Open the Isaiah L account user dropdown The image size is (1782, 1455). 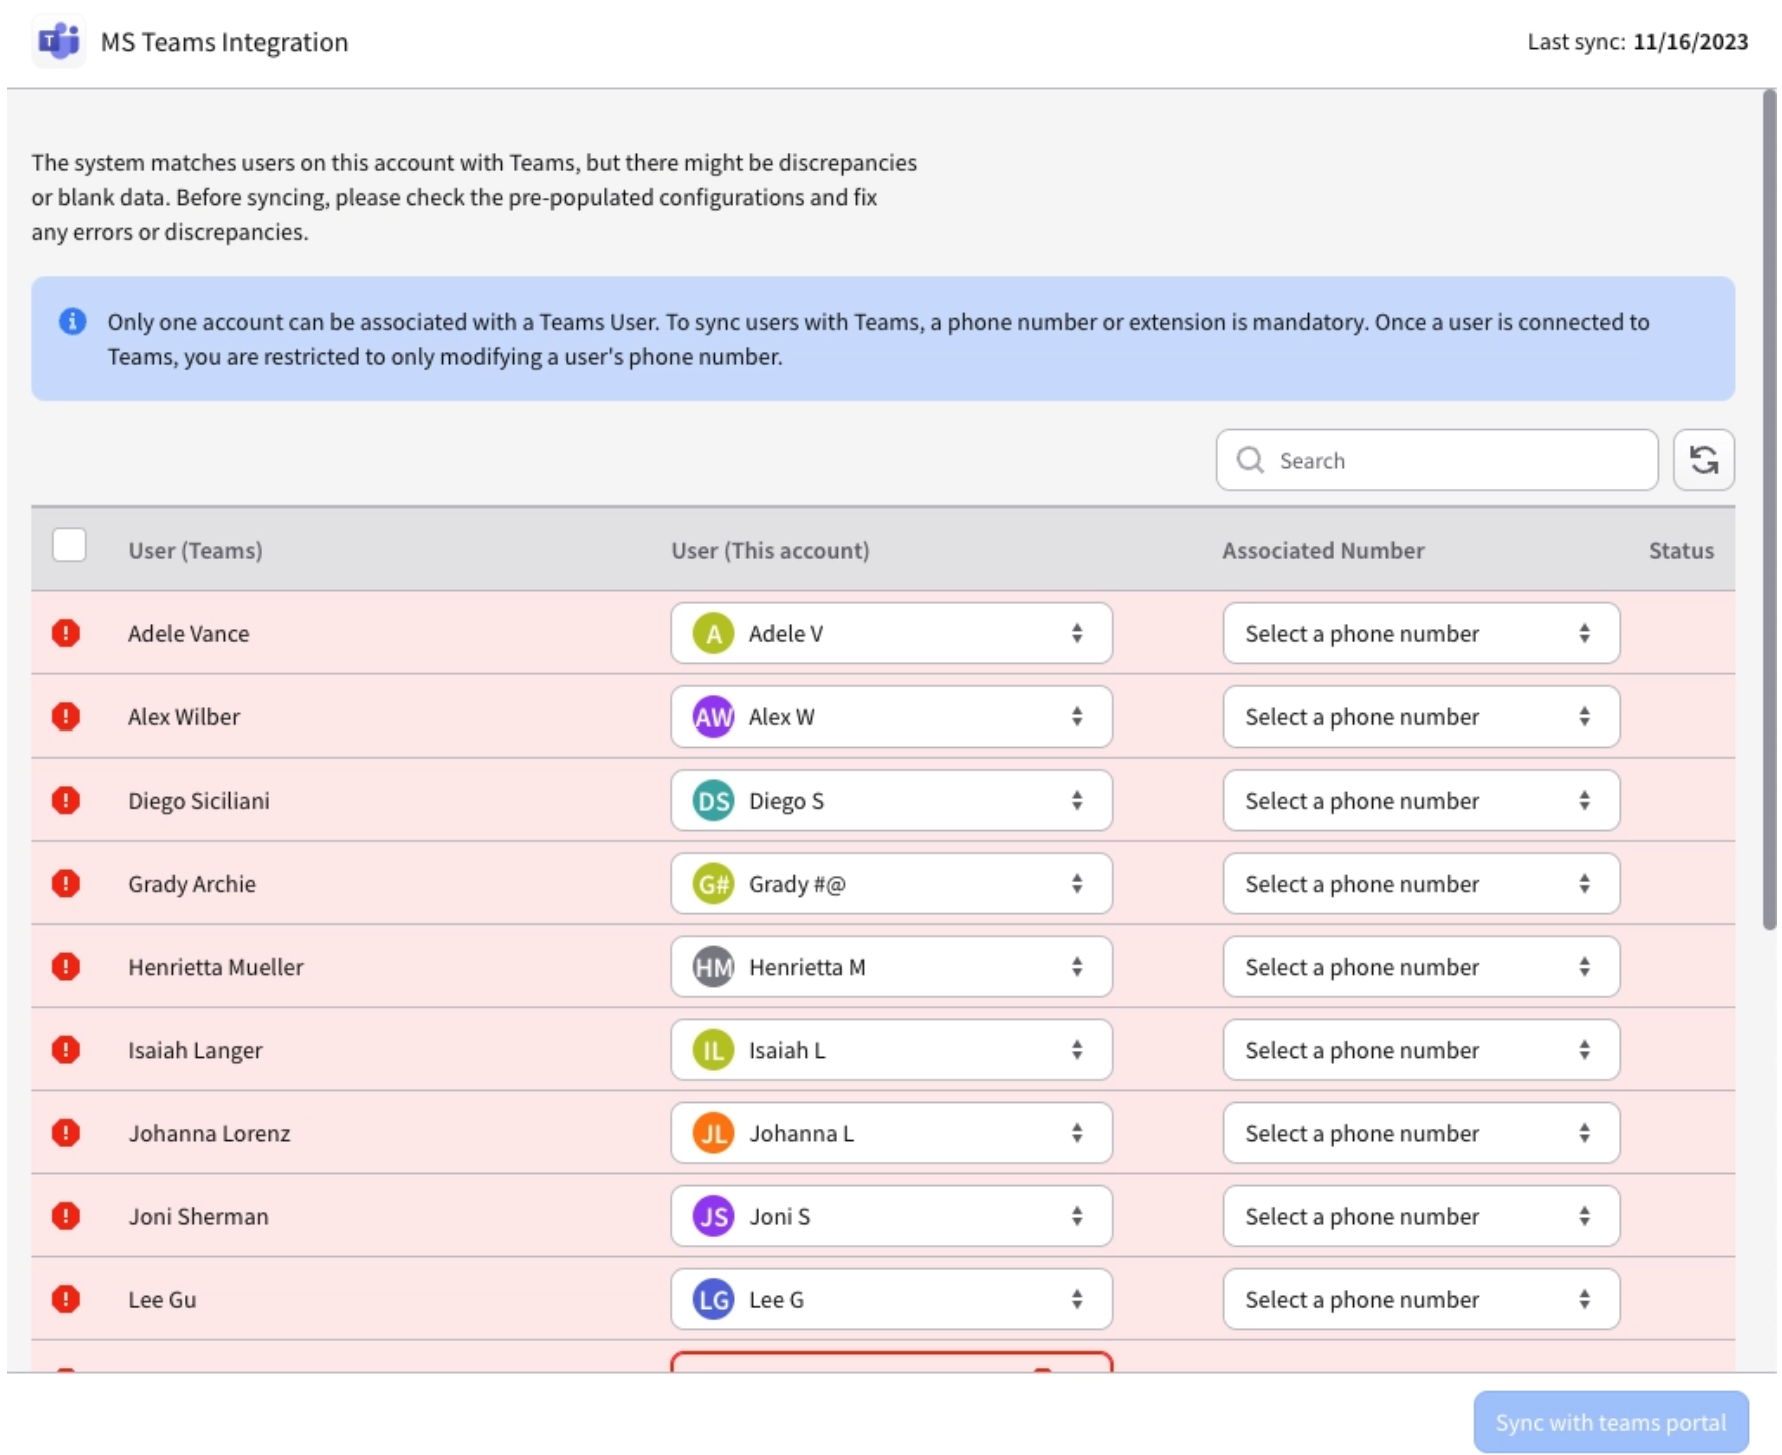891,1049
